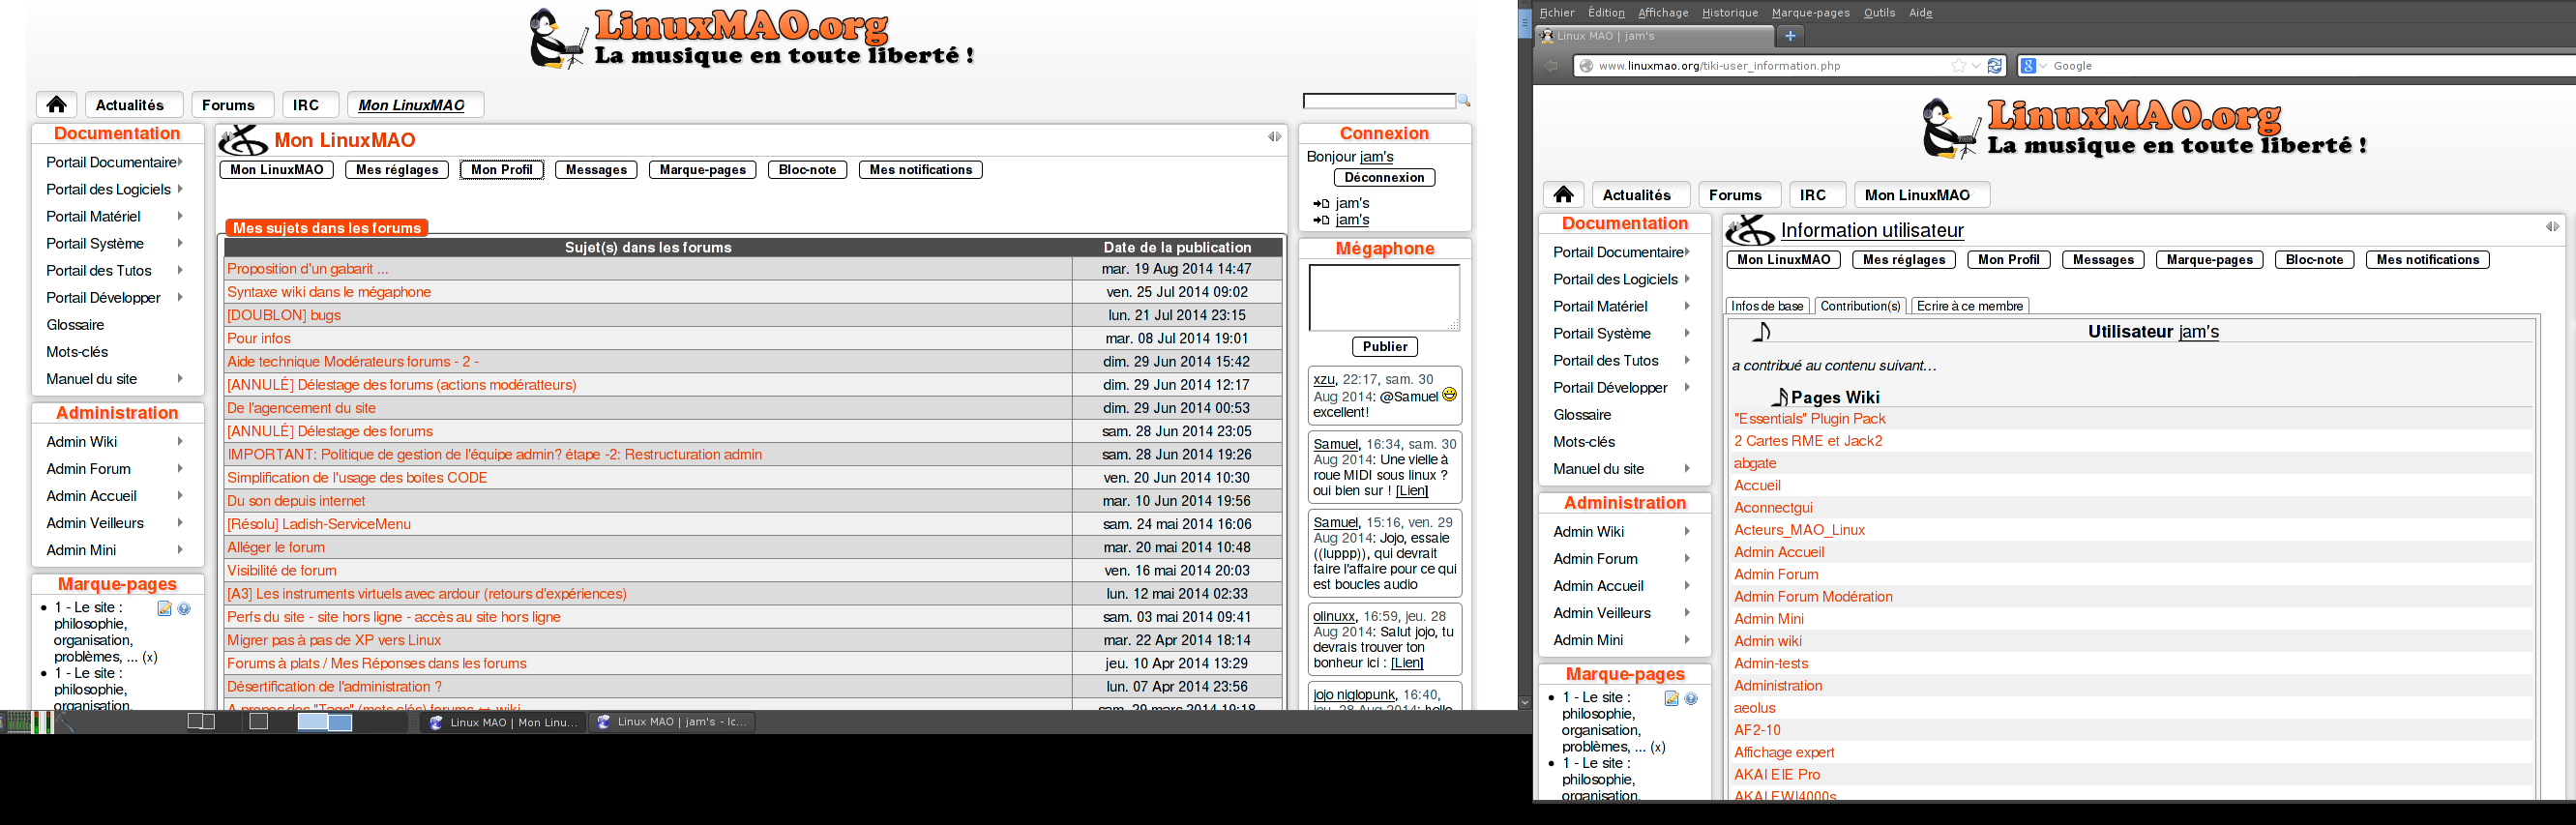
Task: Click the site search field in left page
Action: pyautogui.click(x=1379, y=101)
